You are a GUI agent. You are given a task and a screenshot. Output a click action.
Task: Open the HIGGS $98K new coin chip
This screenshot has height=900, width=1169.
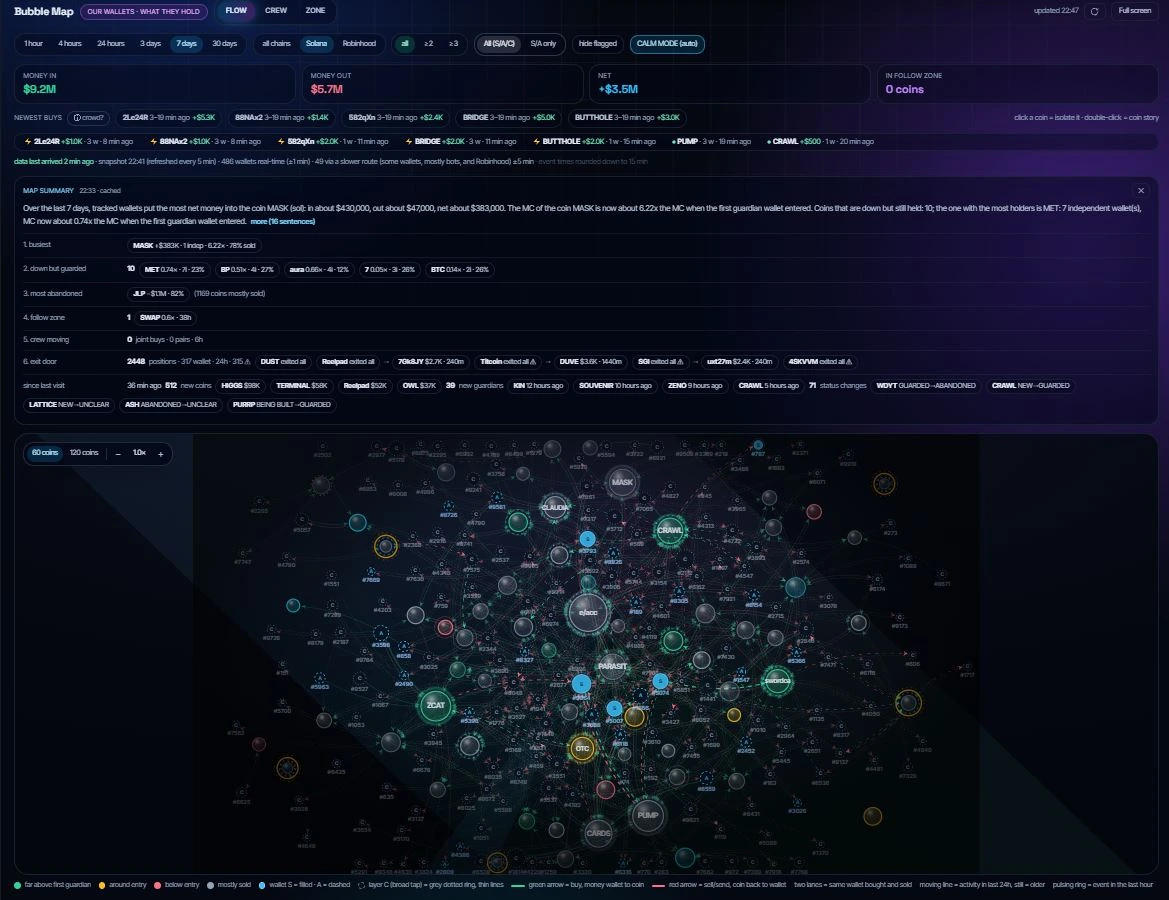tap(241, 386)
